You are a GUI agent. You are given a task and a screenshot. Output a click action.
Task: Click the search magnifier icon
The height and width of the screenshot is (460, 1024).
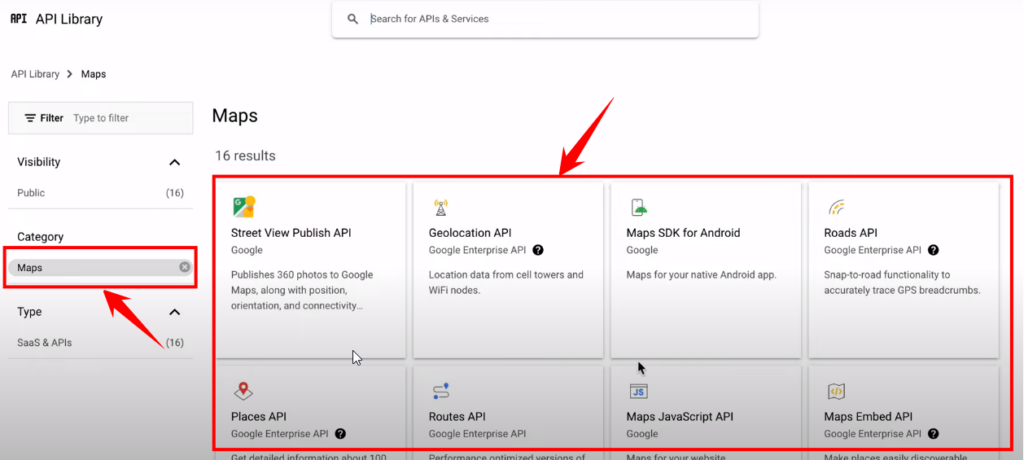pos(353,19)
